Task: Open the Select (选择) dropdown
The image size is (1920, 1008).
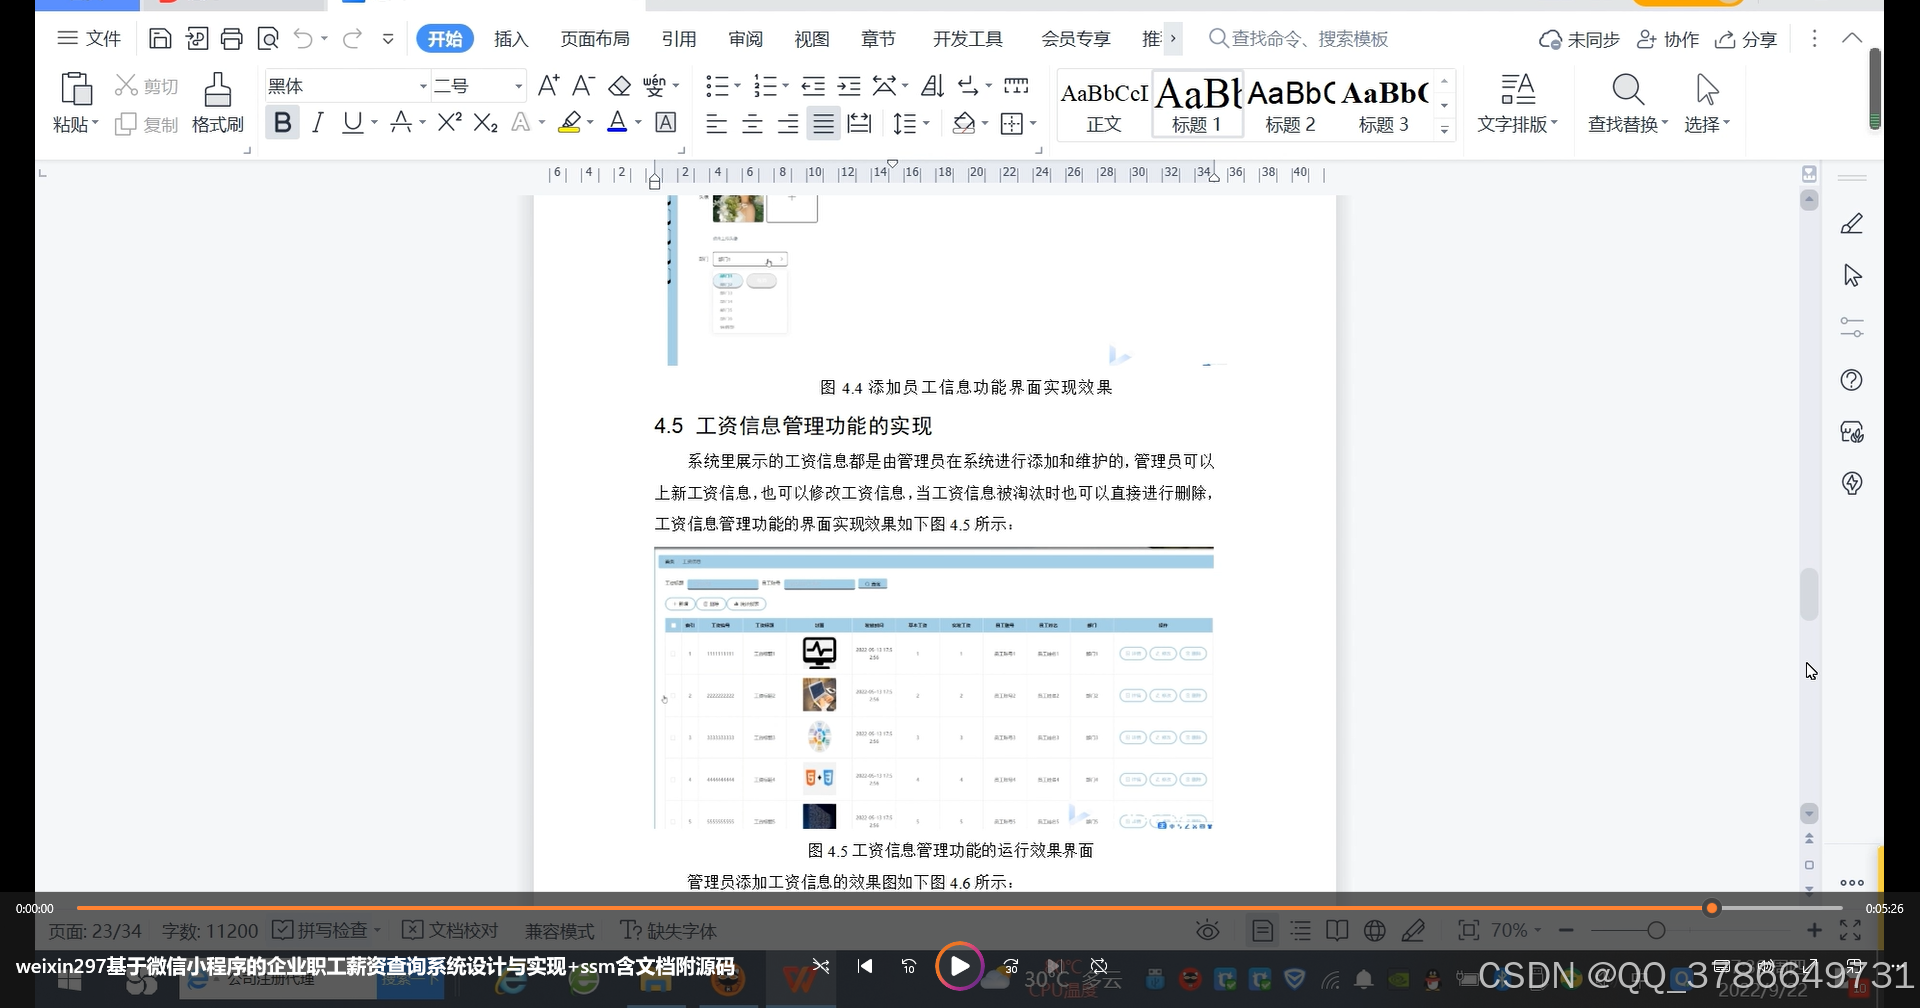Action: click(1707, 124)
